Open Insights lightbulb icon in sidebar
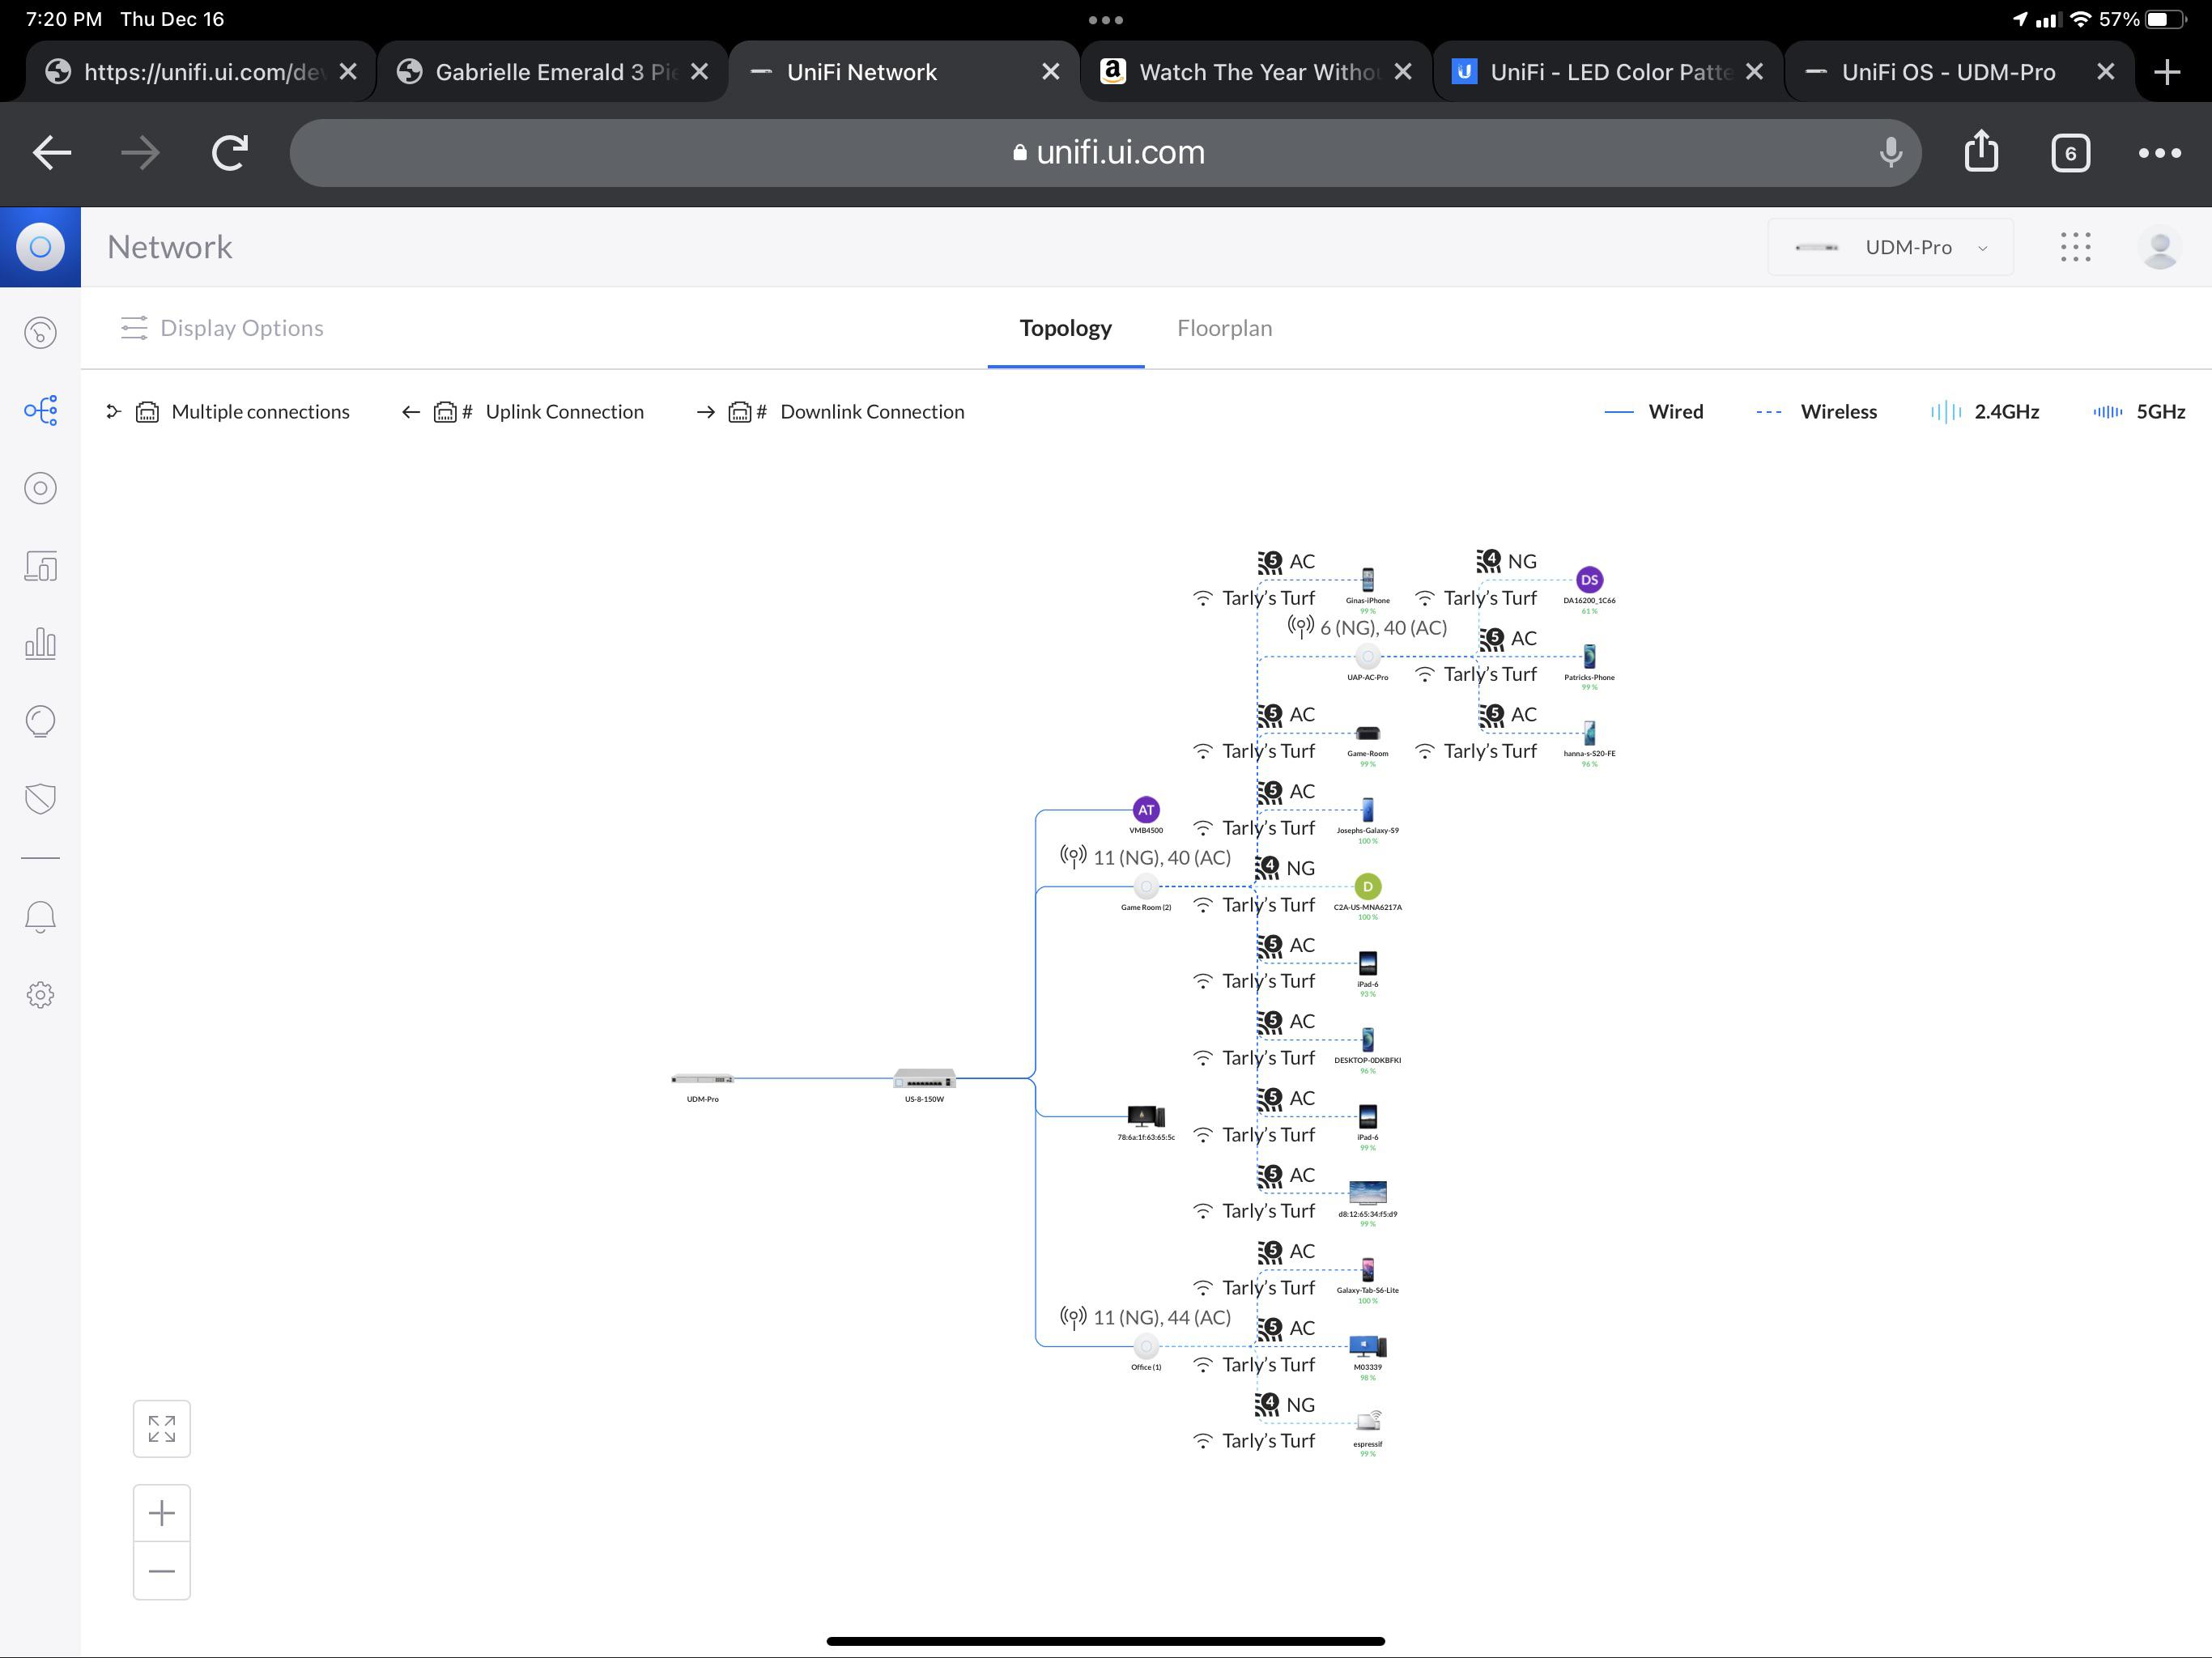The width and height of the screenshot is (2212, 1658). pyautogui.click(x=40, y=721)
